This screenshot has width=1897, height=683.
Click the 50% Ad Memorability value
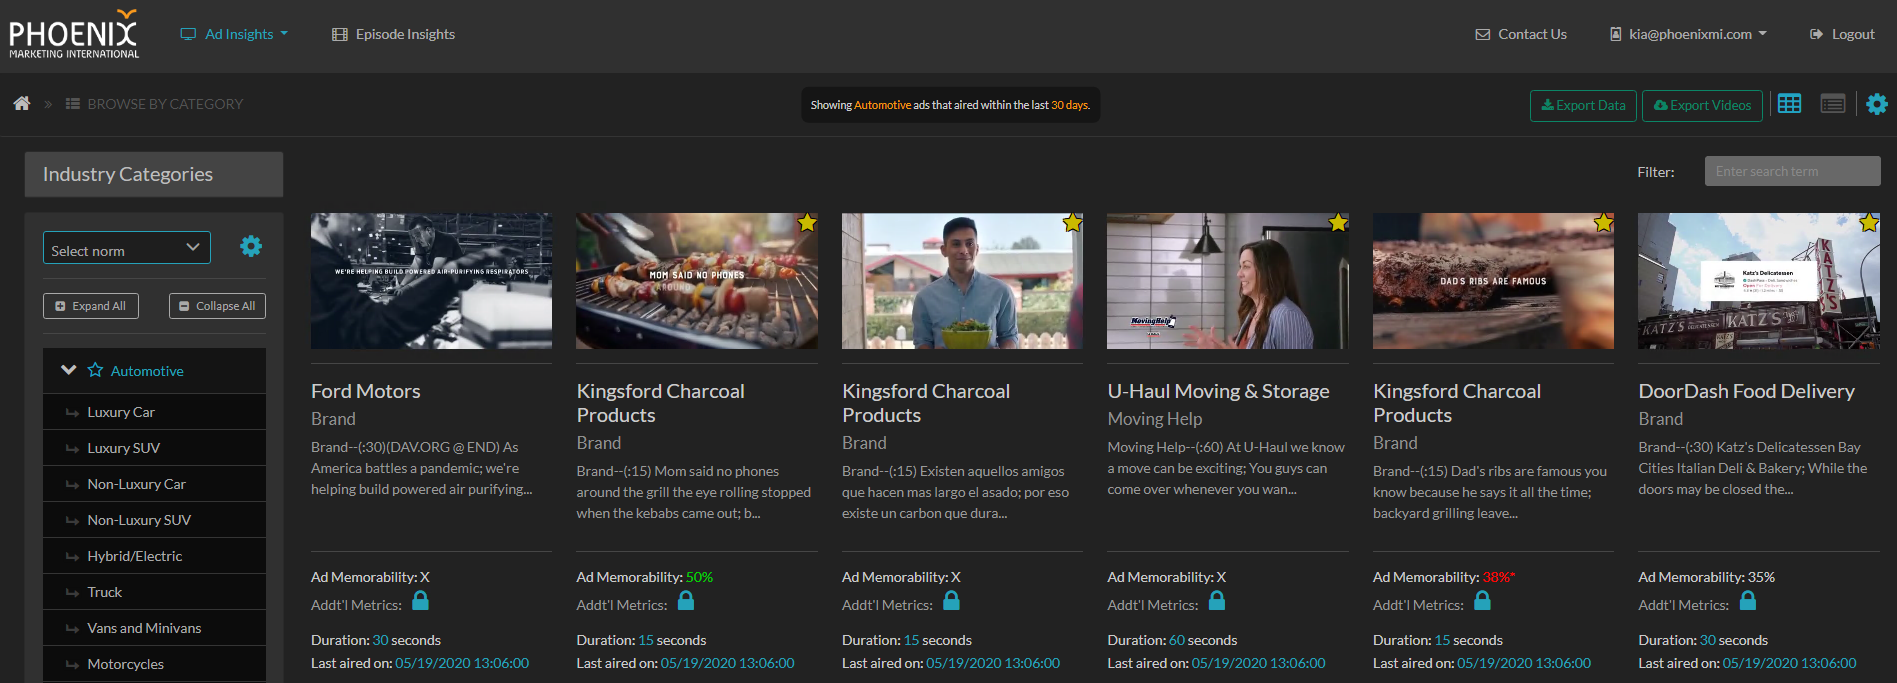tap(699, 577)
